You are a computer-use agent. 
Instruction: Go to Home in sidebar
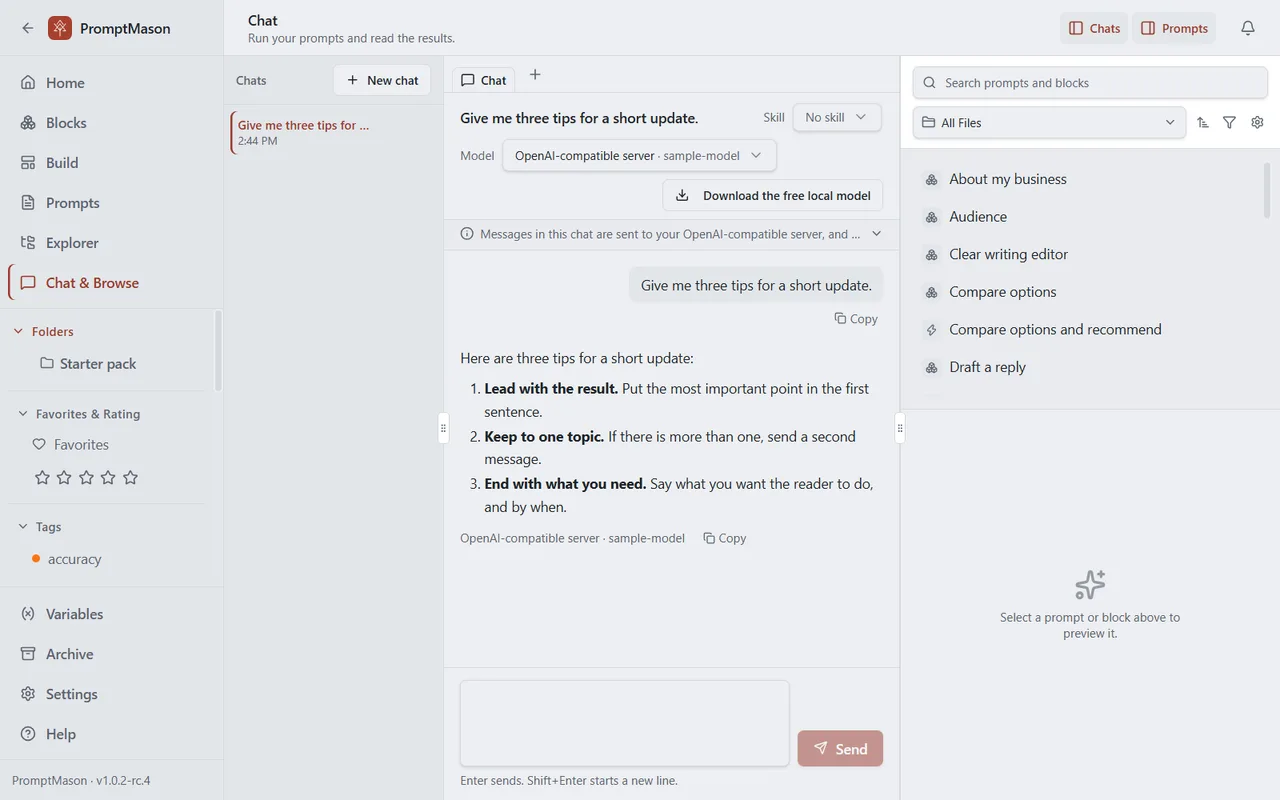tap(111, 83)
